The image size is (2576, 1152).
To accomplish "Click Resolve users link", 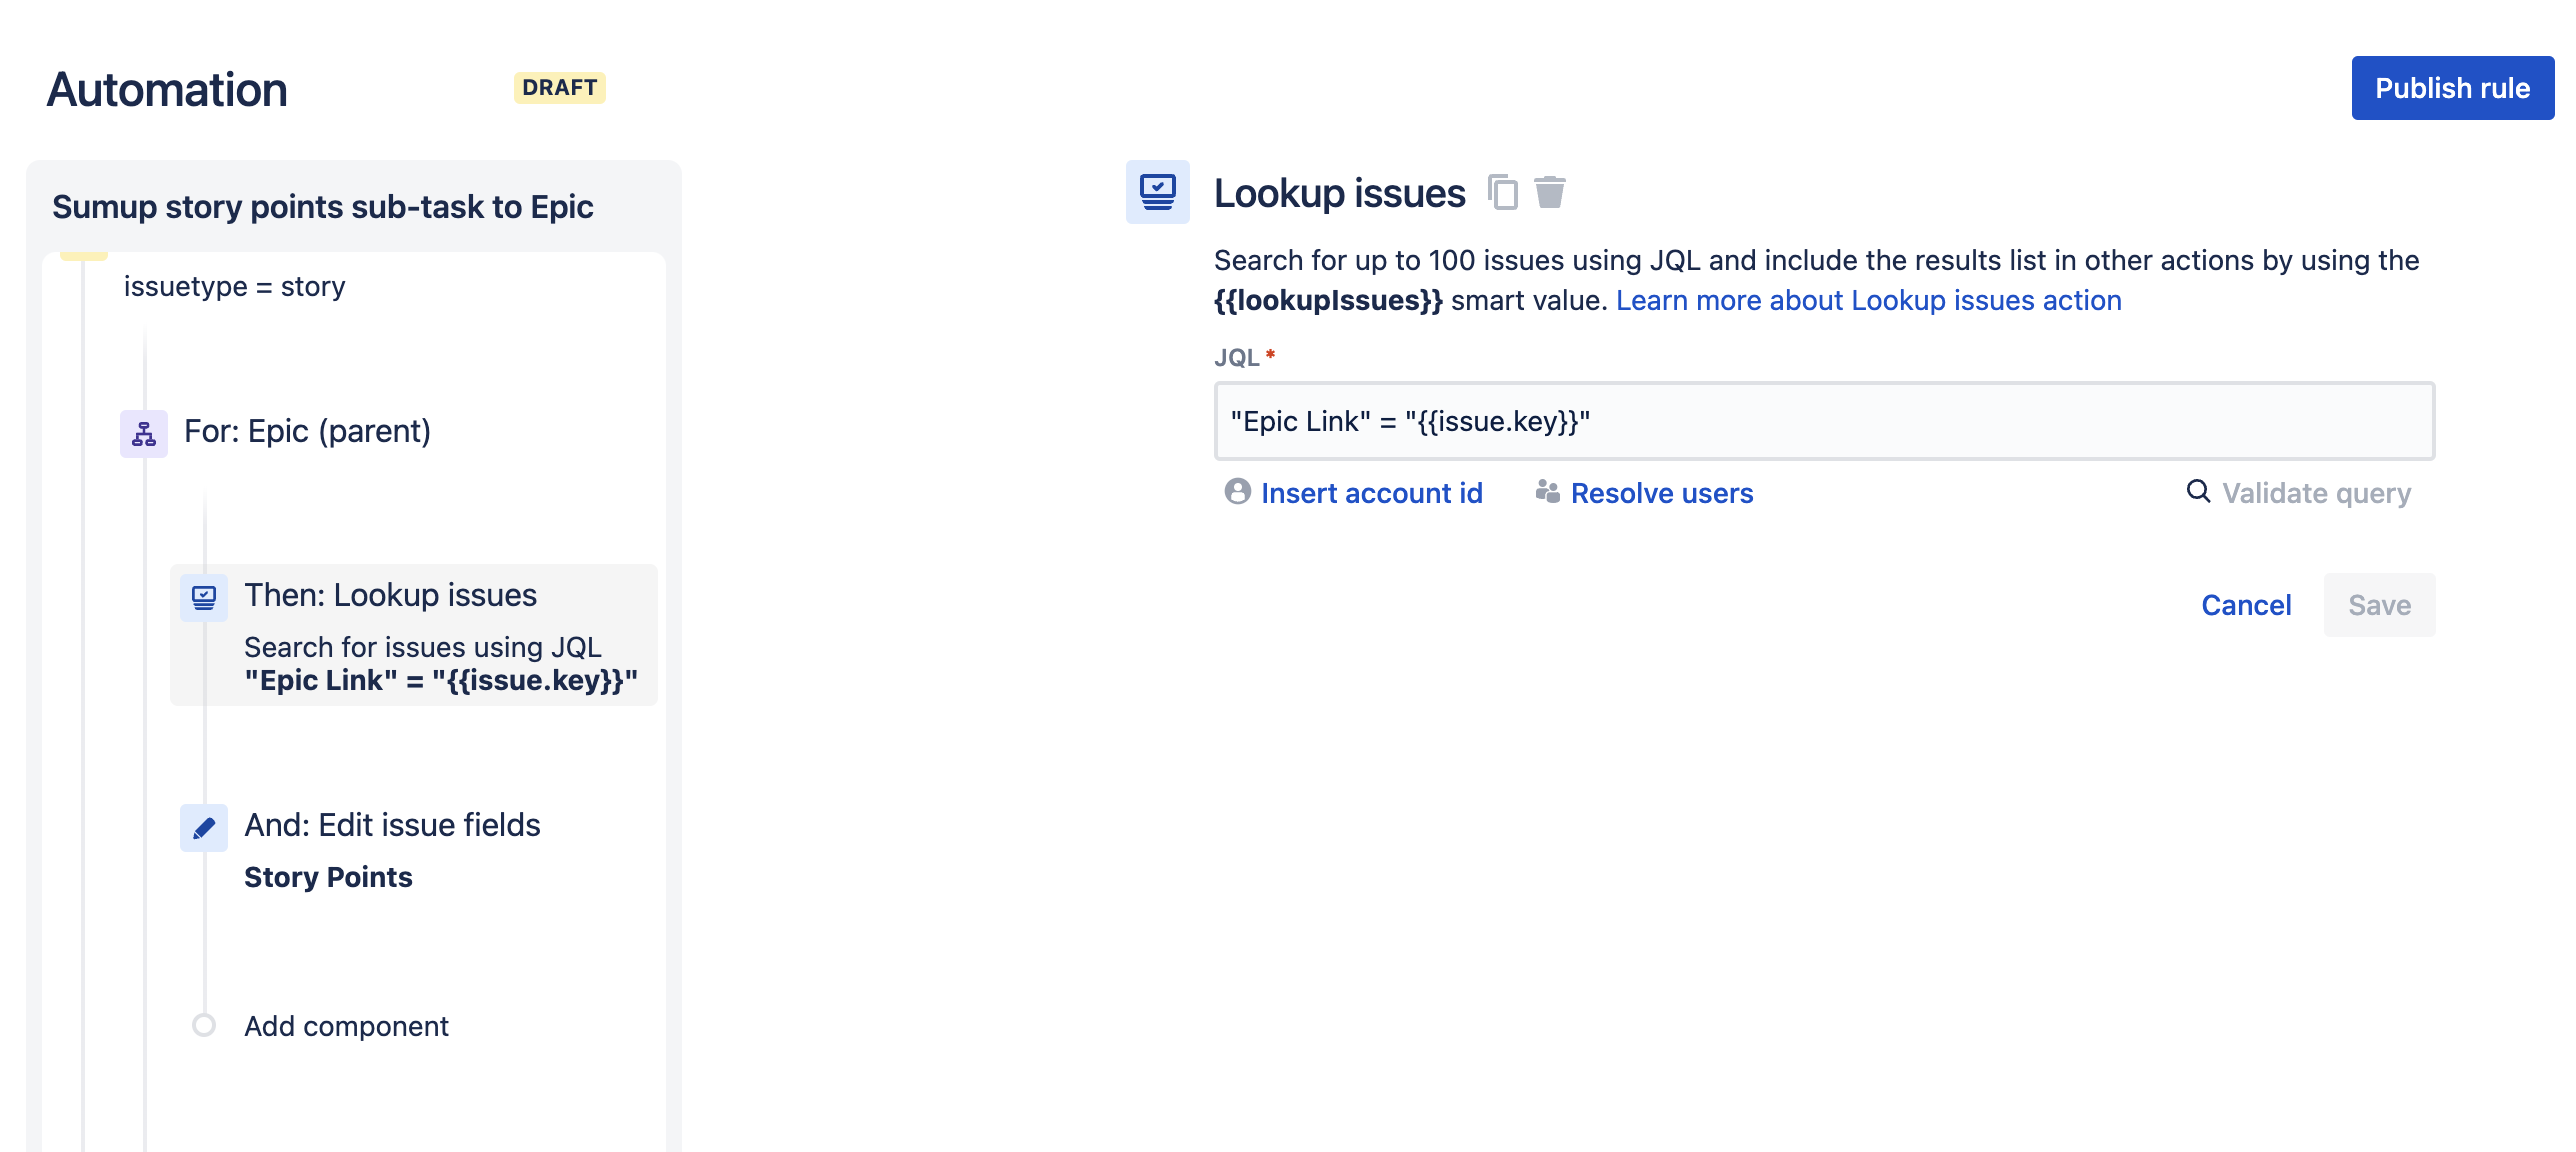I will coord(1661,493).
